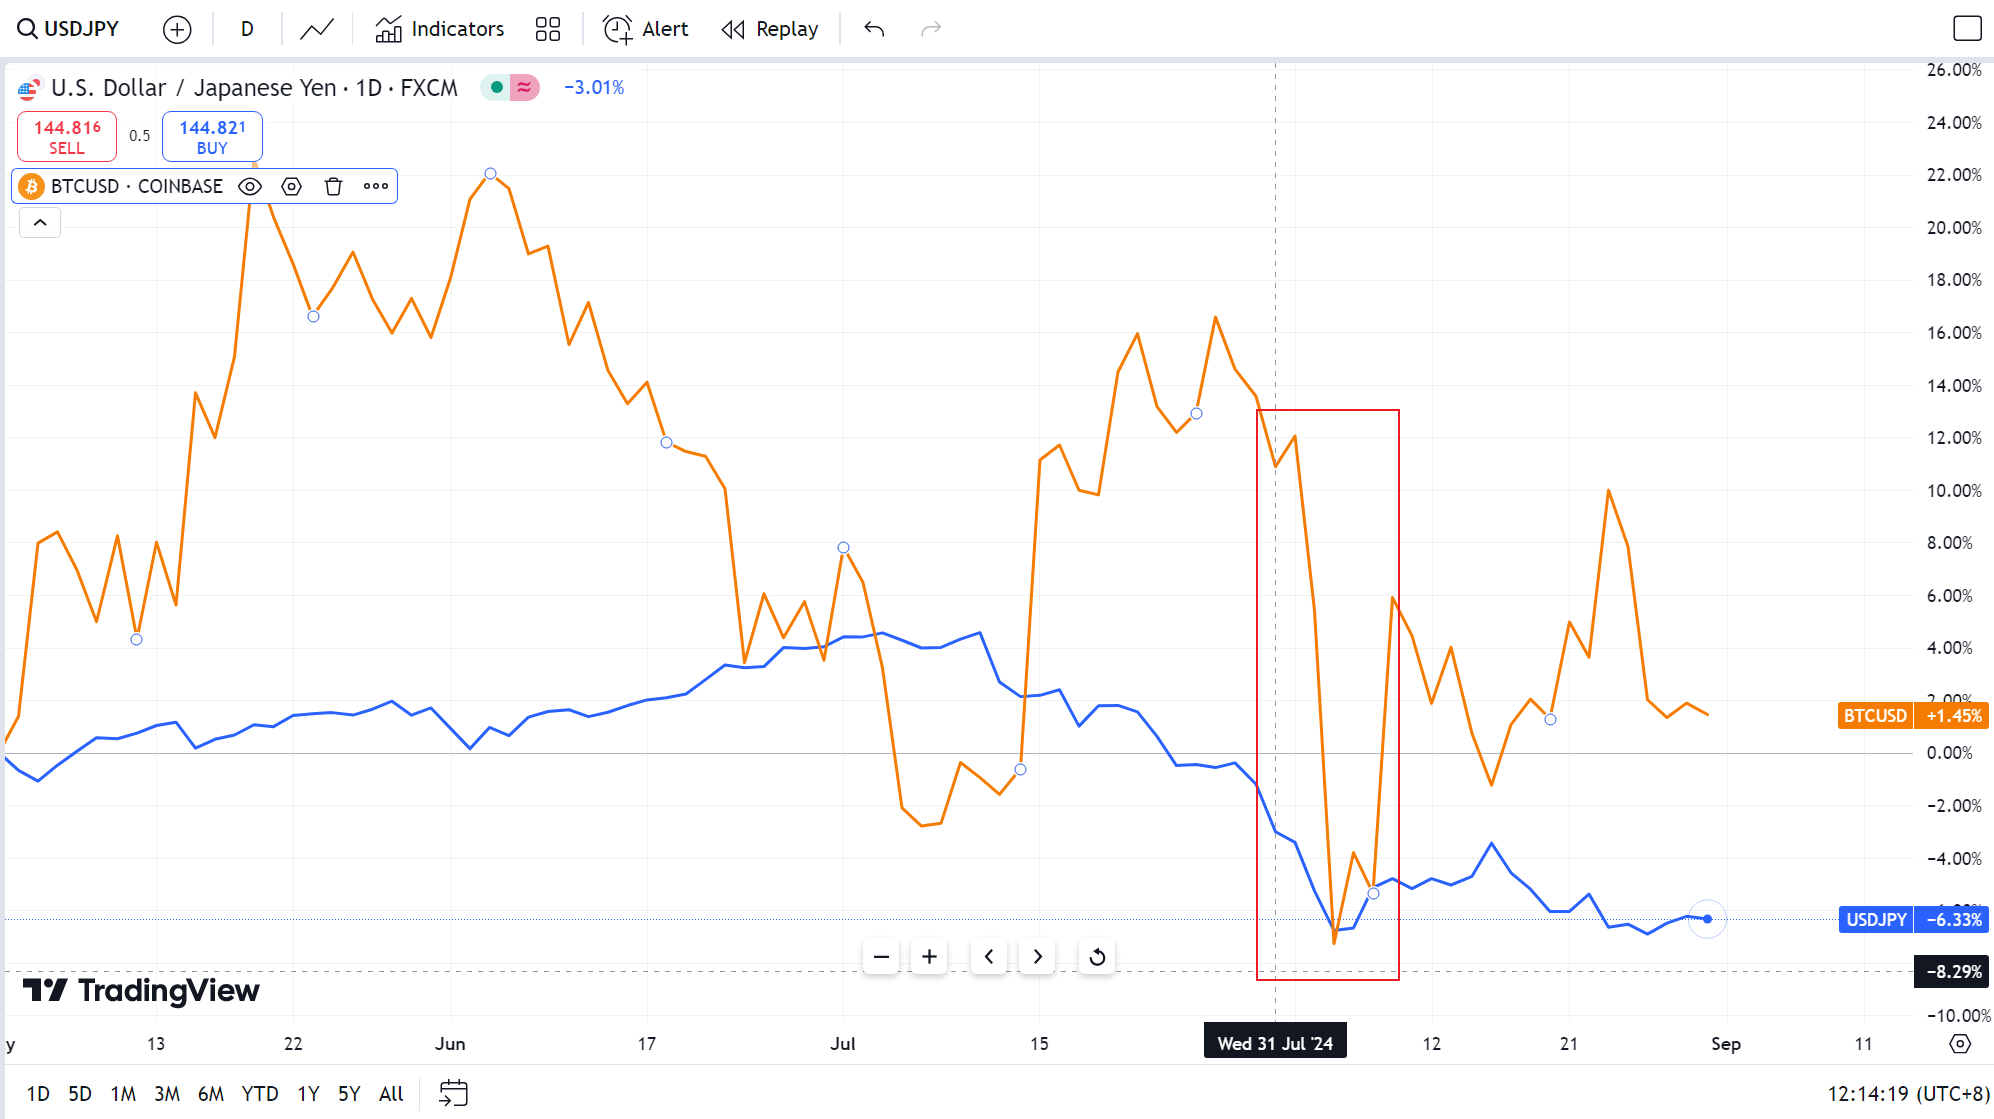1994x1119 pixels.
Task: Click the TradingView logo
Action: pos(141,990)
